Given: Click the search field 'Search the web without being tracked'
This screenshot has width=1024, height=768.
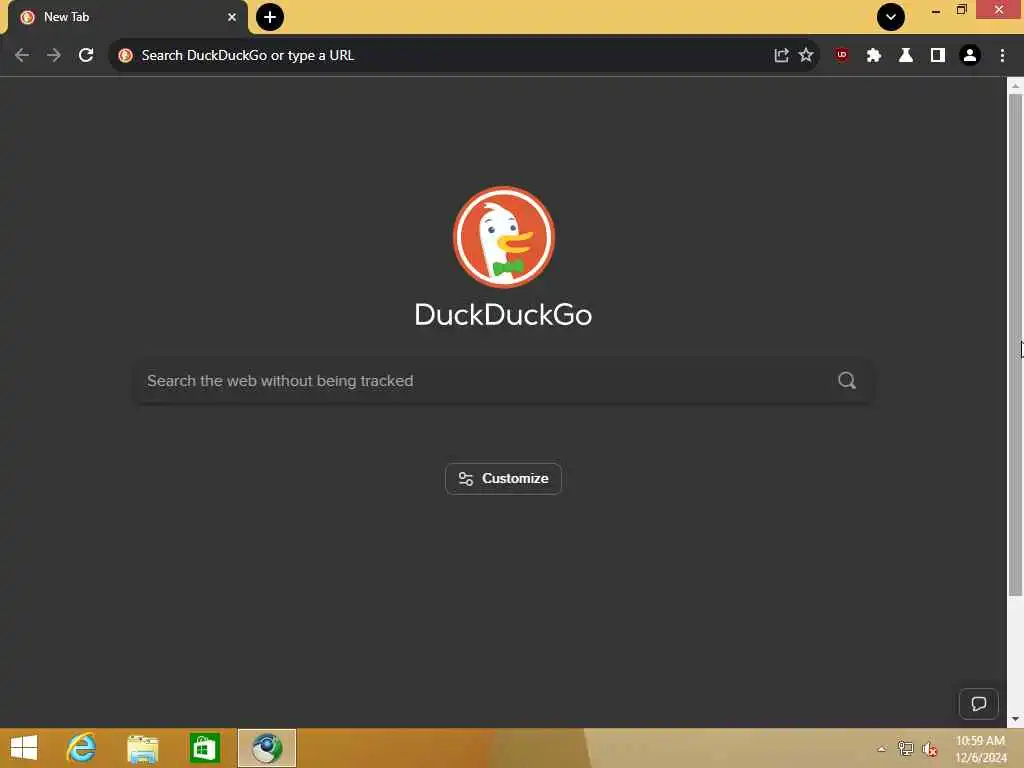Looking at the screenshot, I should 503,381.
